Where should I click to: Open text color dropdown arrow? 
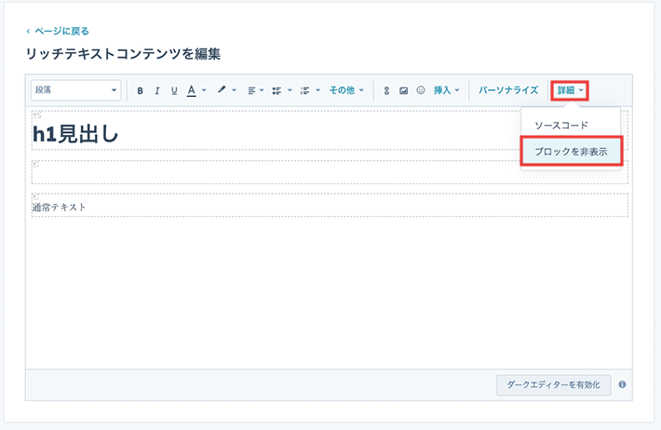pyautogui.click(x=204, y=90)
